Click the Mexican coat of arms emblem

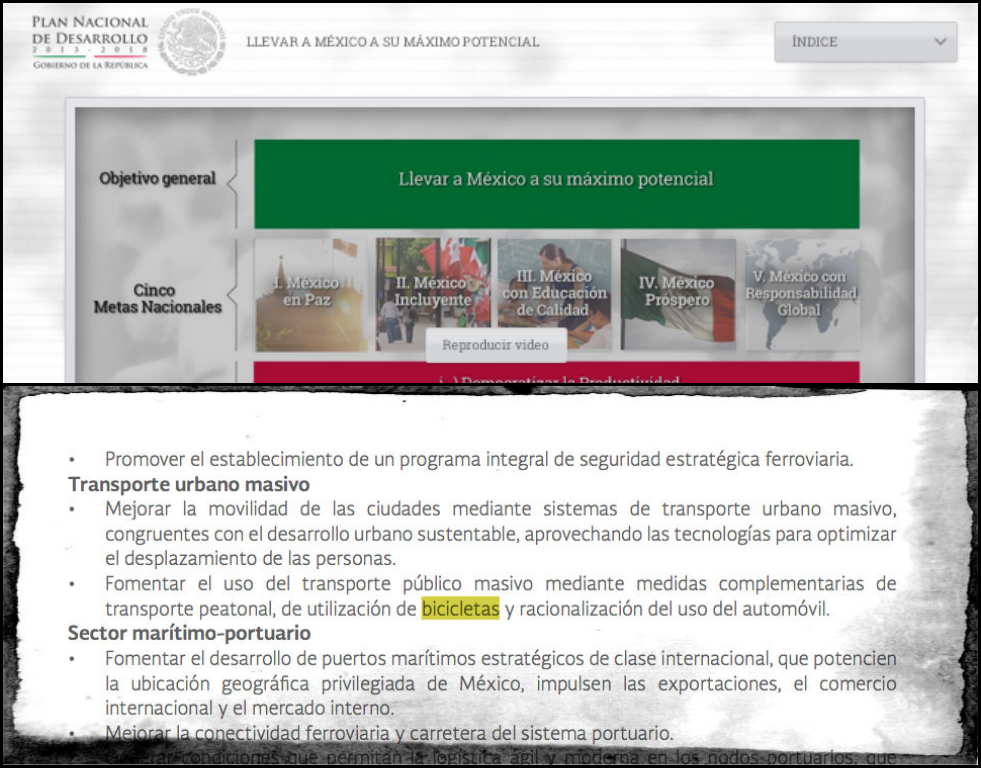pos(192,42)
